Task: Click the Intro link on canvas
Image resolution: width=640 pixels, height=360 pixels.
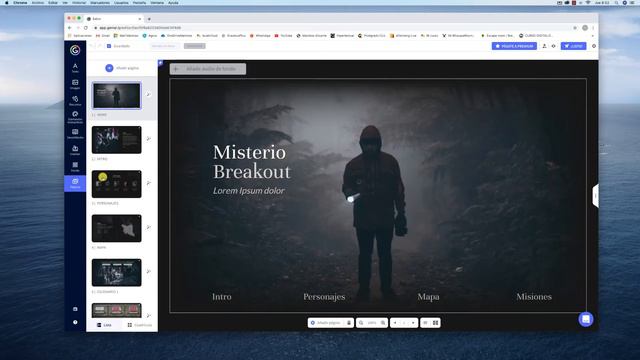Action: click(x=222, y=297)
